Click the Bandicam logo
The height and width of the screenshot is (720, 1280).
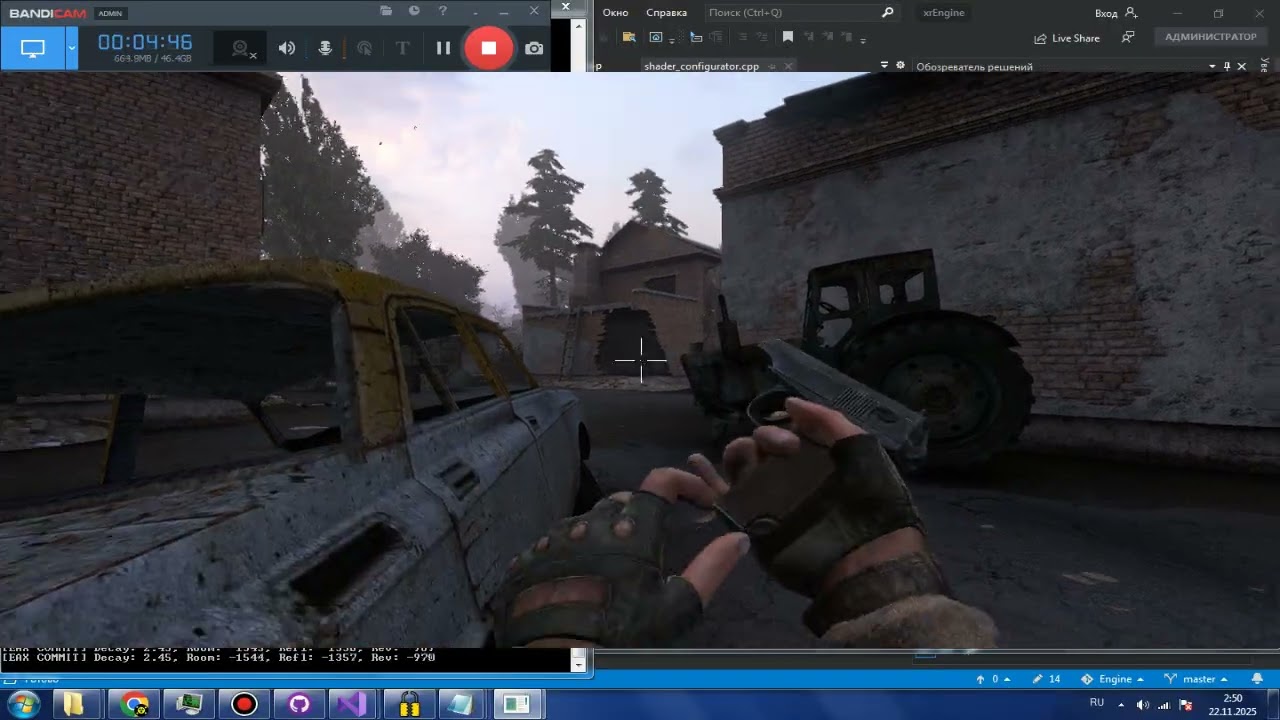coord(48,13)
